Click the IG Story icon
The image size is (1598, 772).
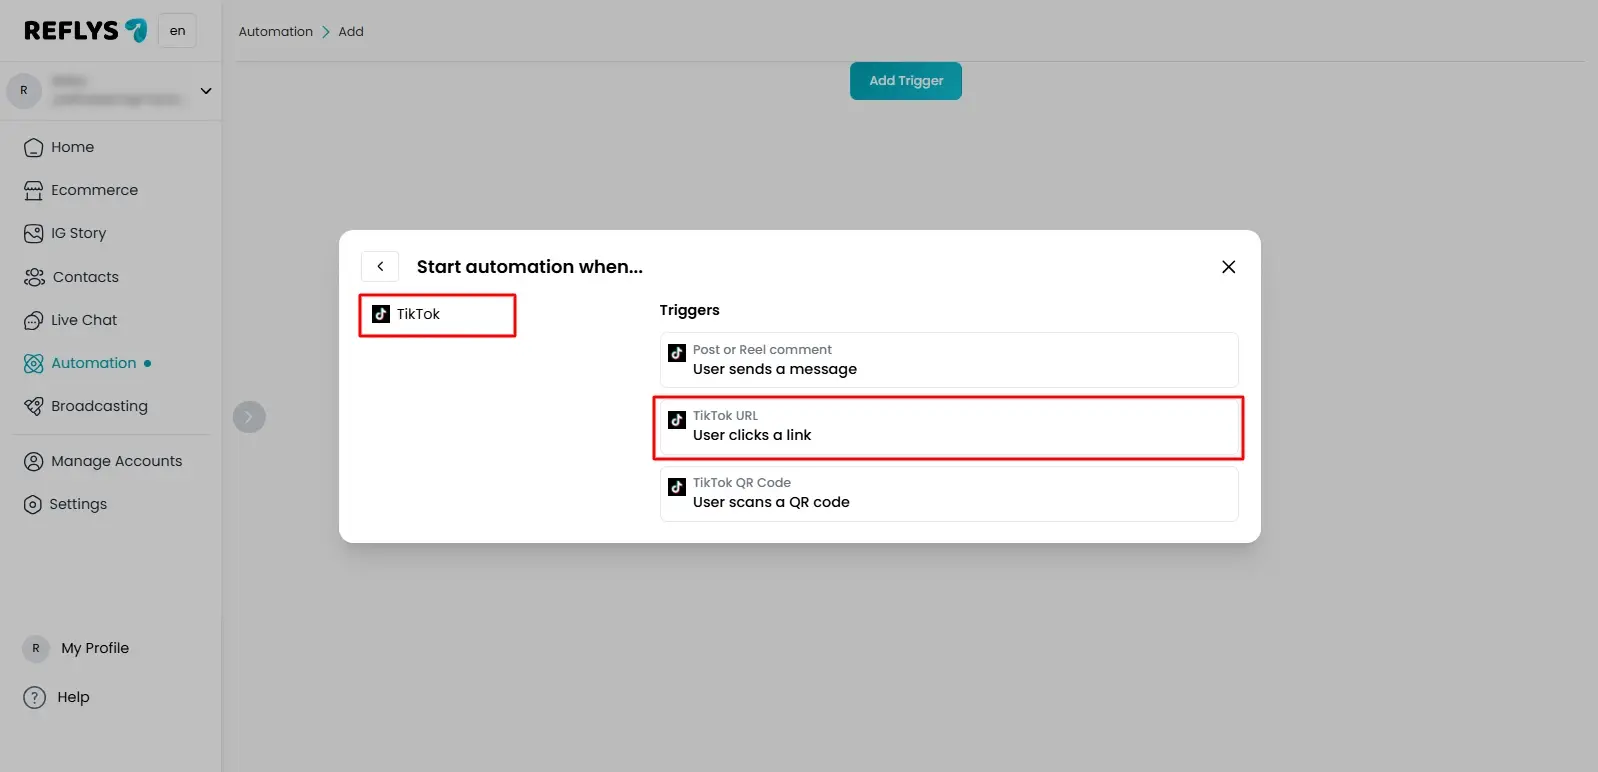click(33, 234)
